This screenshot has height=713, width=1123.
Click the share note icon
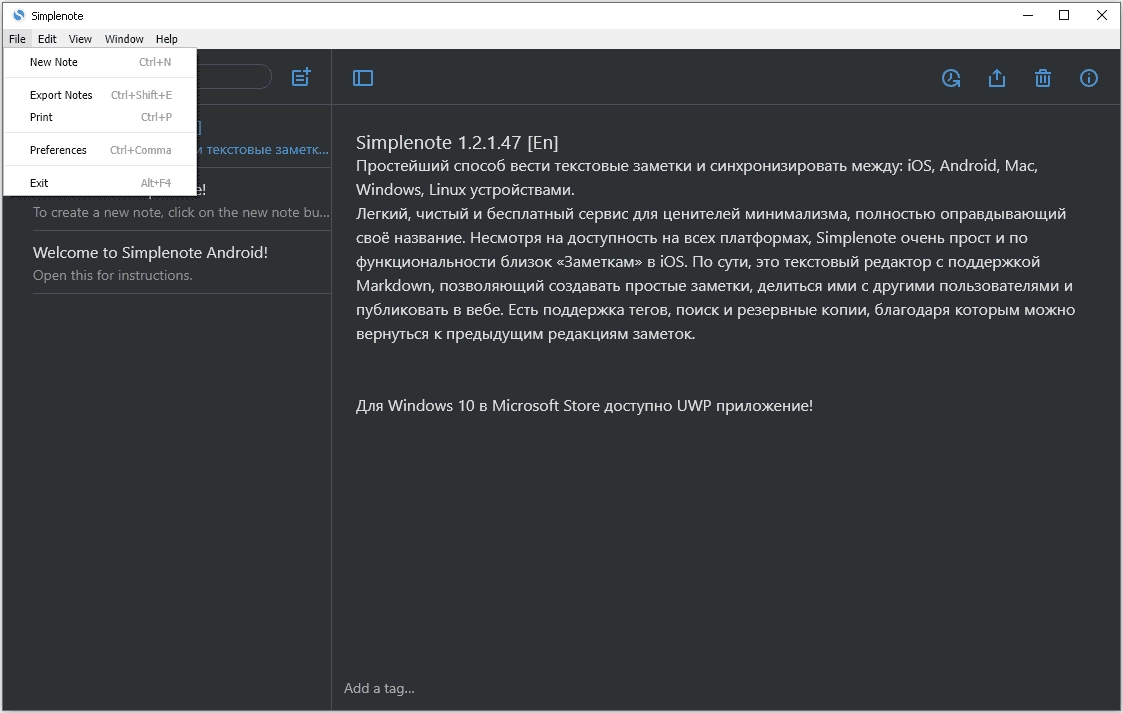(x=997, y=78)
